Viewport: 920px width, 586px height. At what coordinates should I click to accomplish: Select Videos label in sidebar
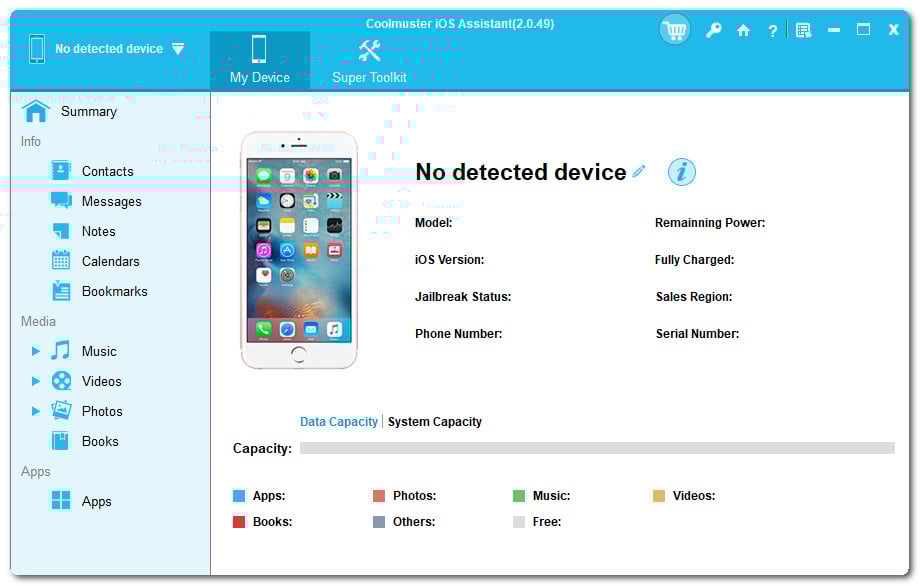(102, 381)
